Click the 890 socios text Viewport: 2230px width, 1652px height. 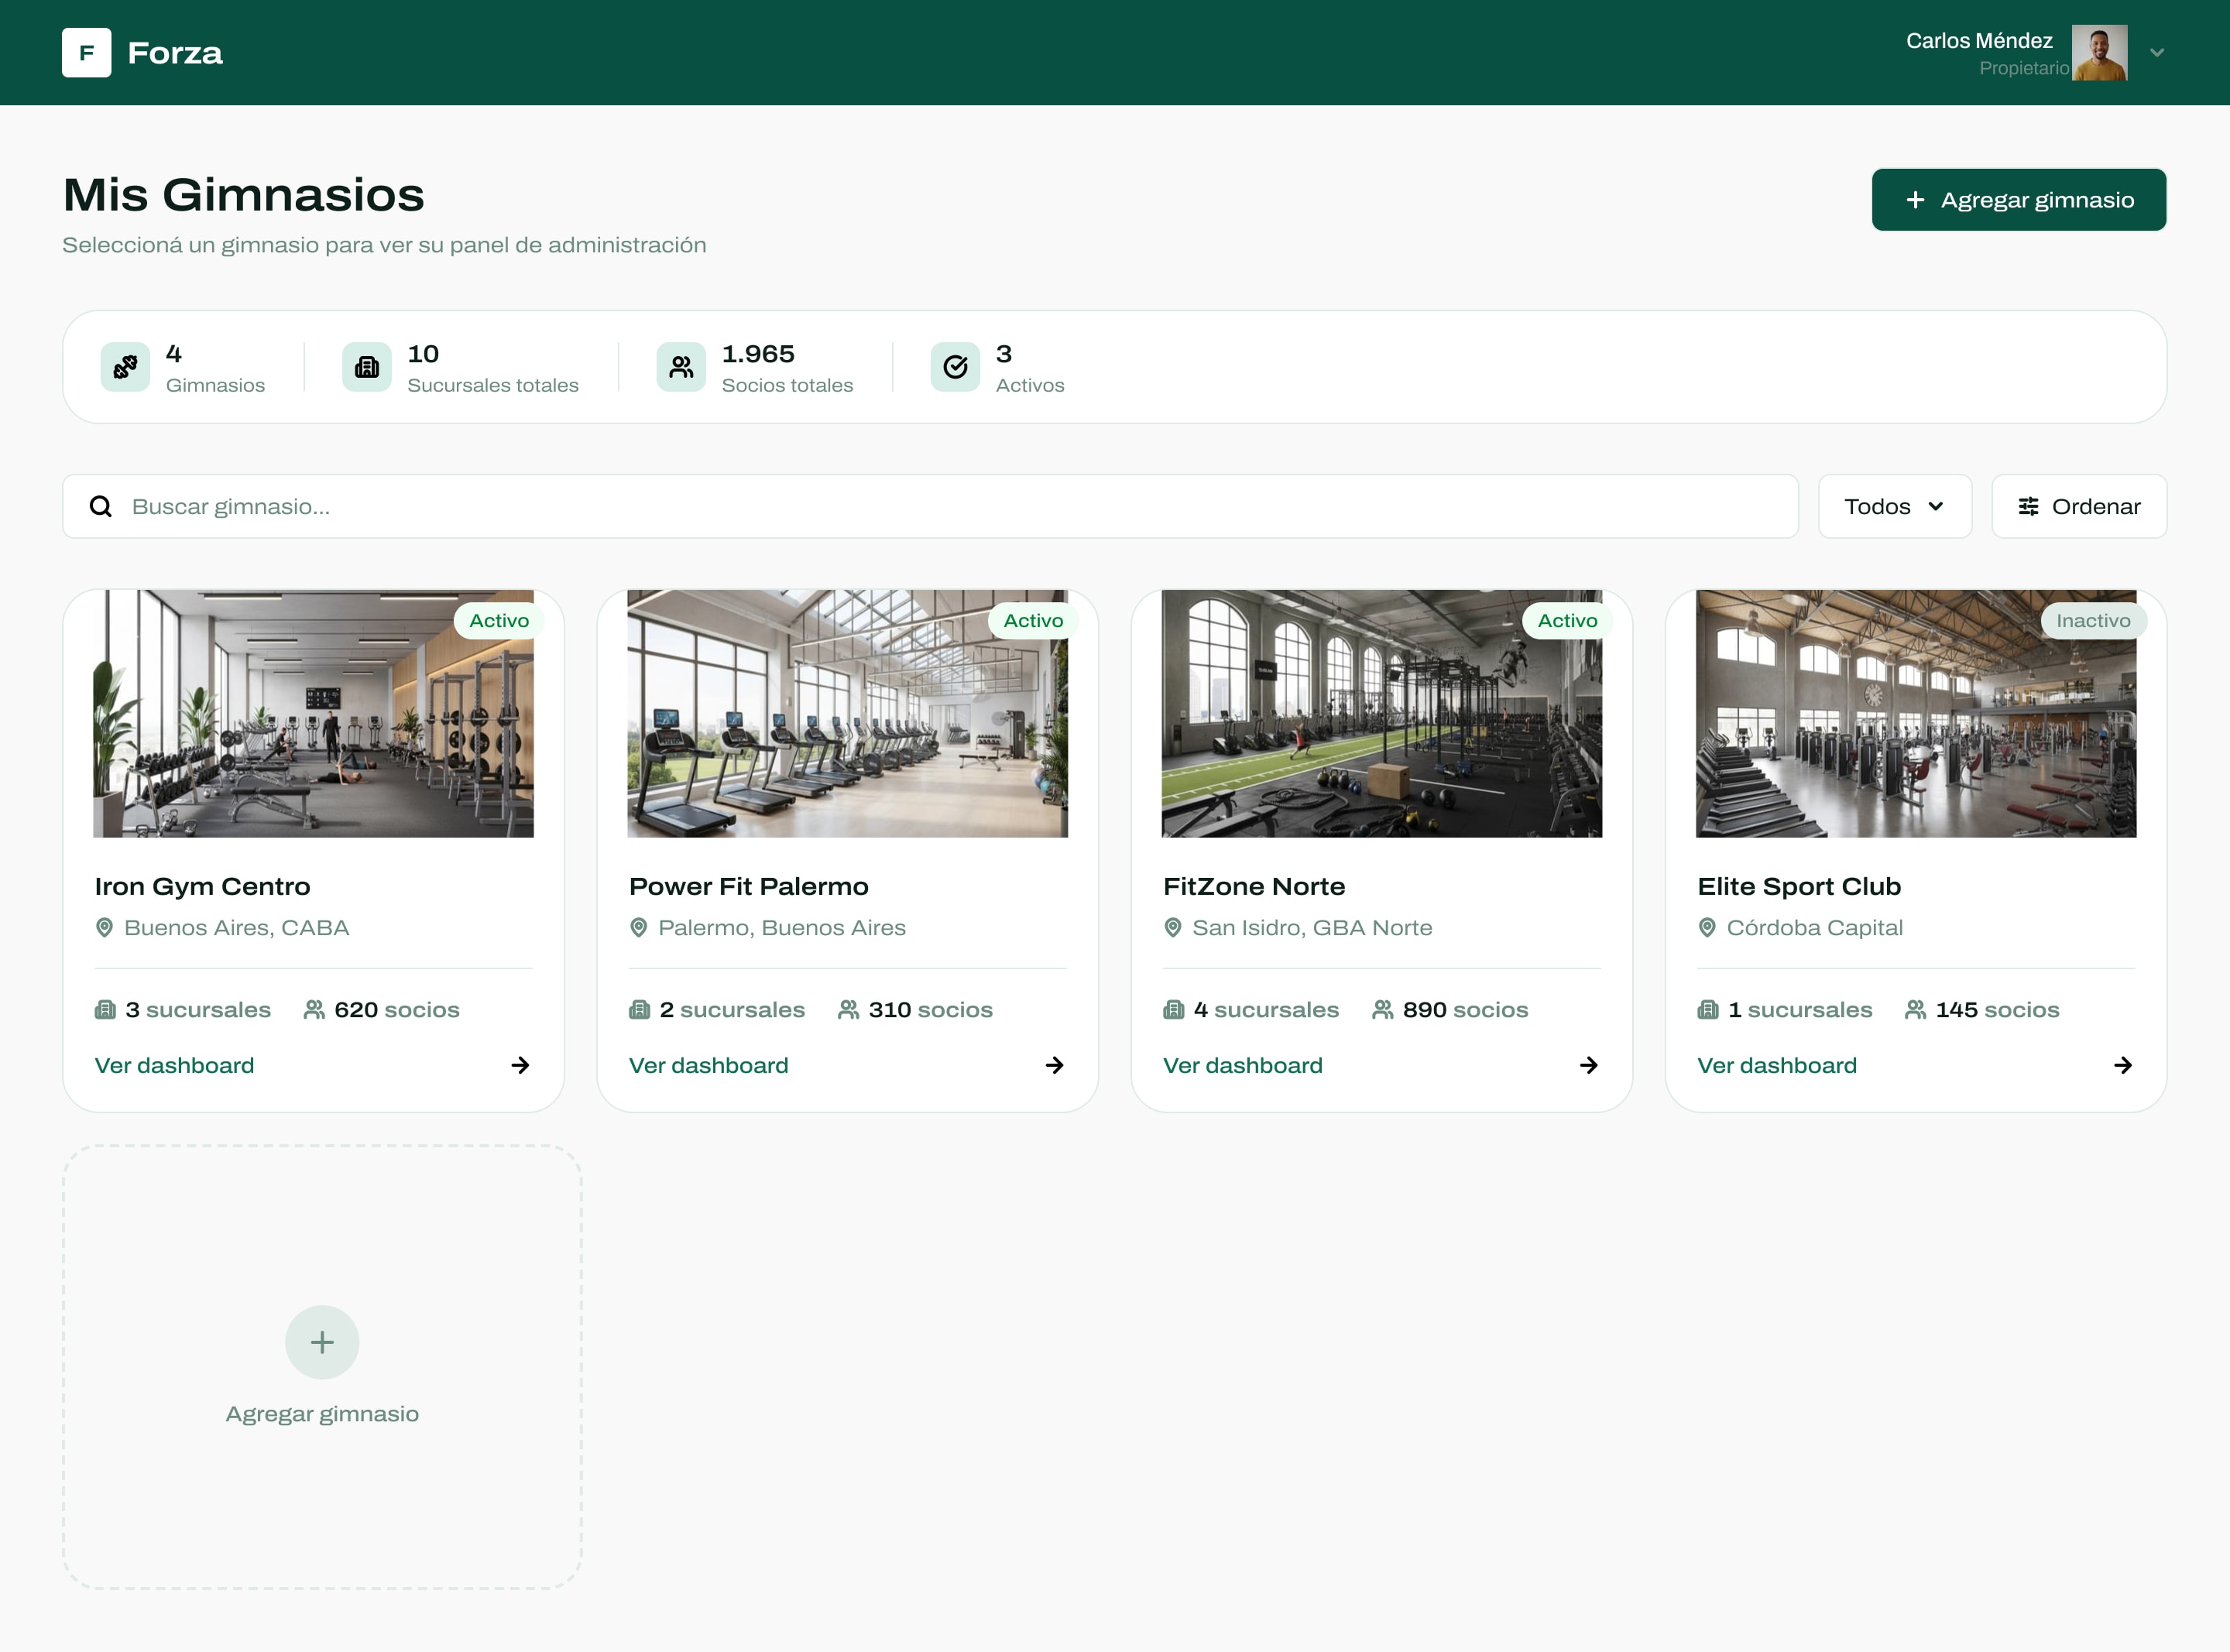coord(1465,1009)
